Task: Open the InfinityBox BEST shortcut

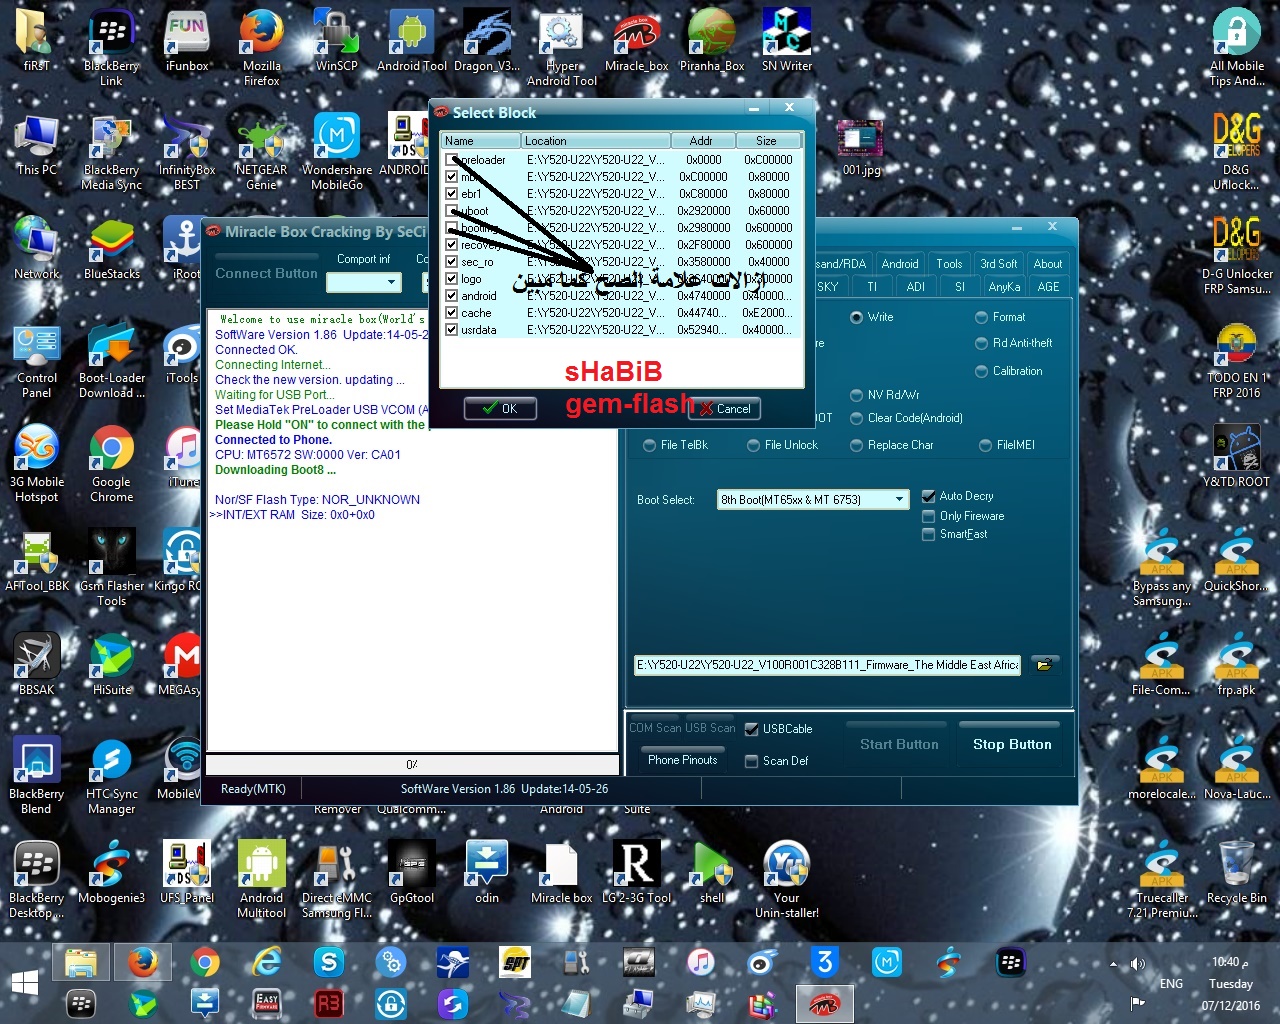Action: click(187, 152)
